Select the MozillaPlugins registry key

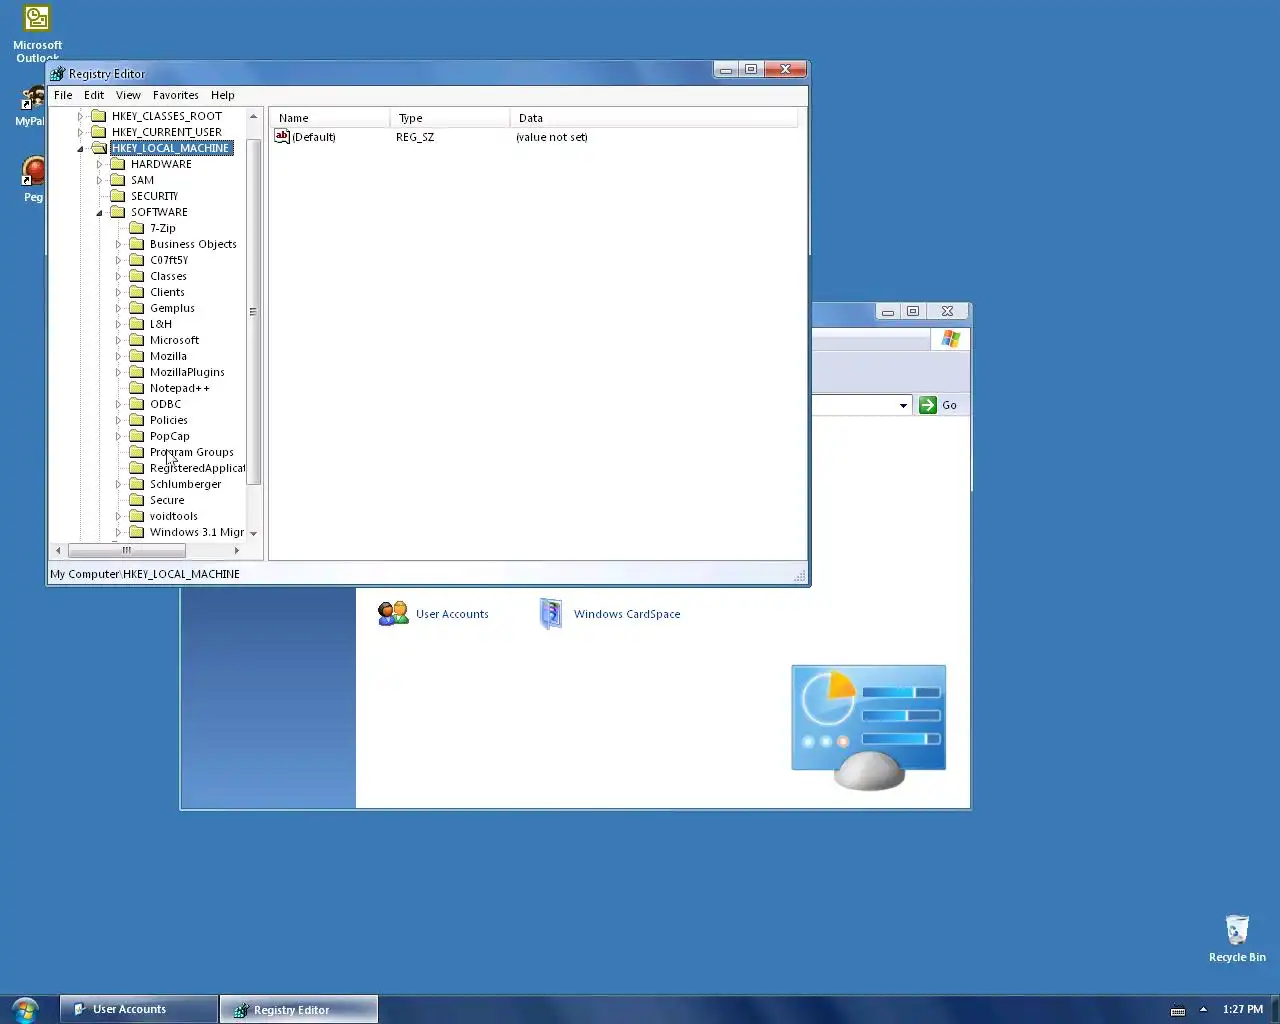coord(187,372)
